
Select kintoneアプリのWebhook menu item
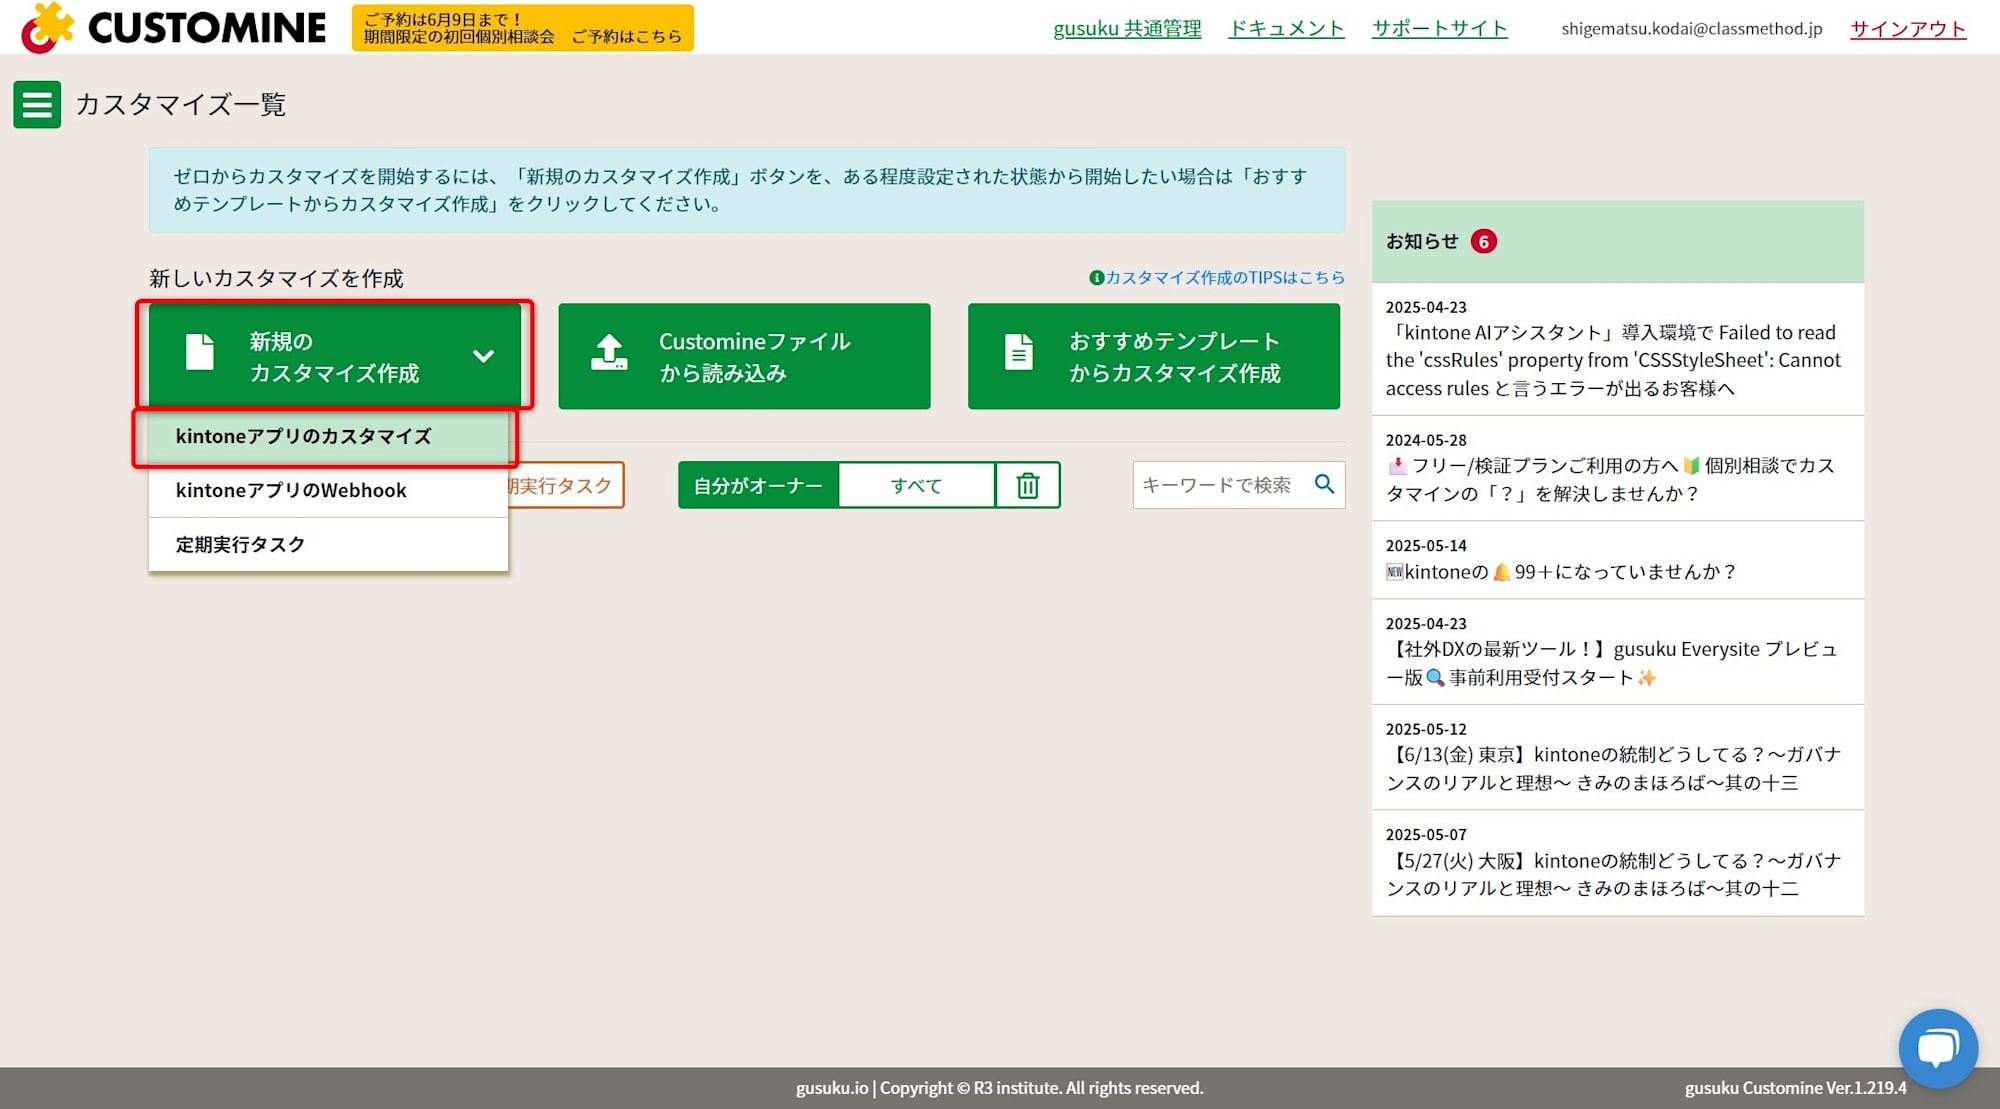pos(328,491)
